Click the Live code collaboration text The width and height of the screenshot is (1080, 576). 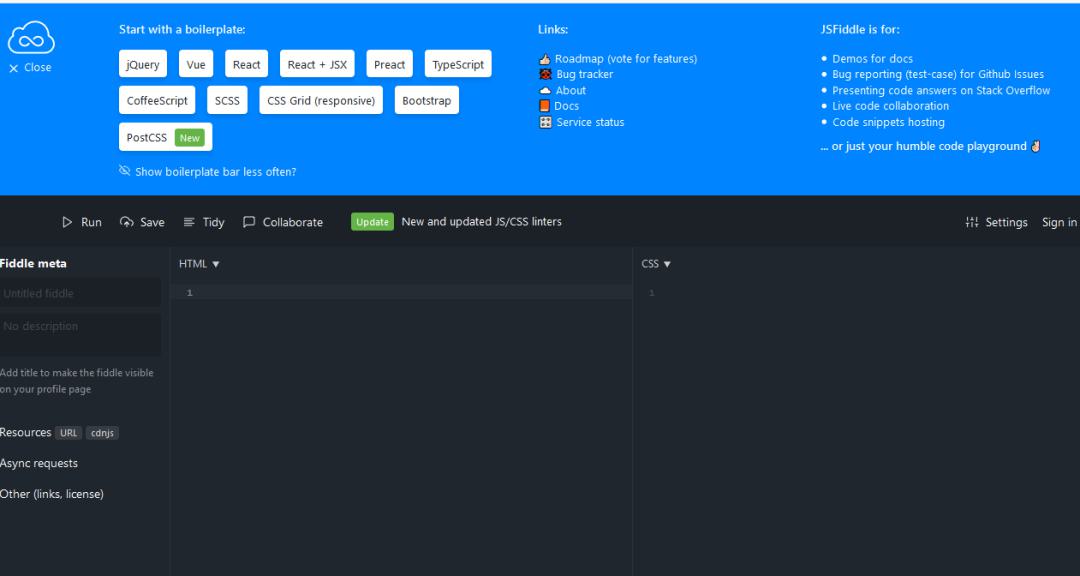click(x=891, y=106)
